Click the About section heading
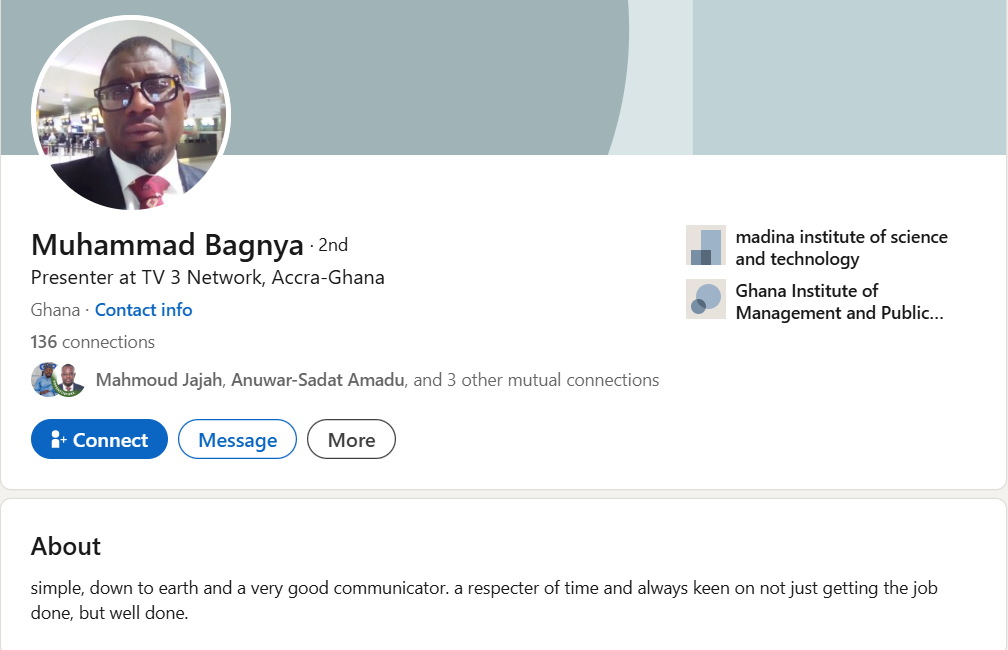This screenshot has height=650, width=1008. (66, 546)
